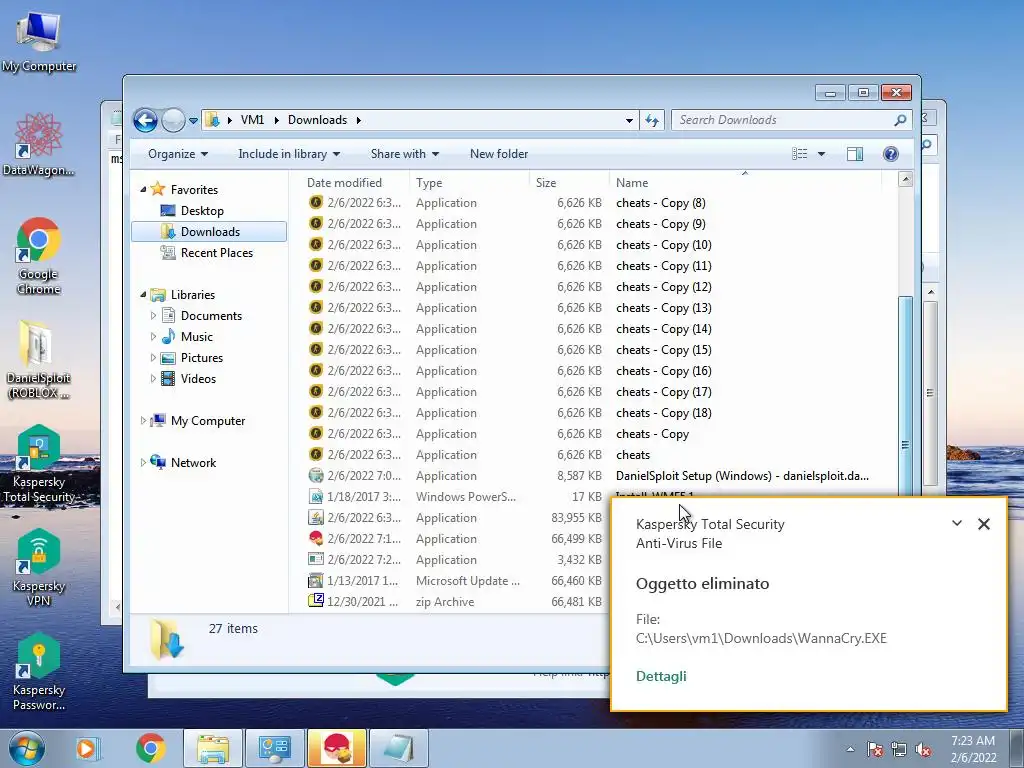
Task: Open the red-hat app taskbar button
Action: click(x=337, y=748)
